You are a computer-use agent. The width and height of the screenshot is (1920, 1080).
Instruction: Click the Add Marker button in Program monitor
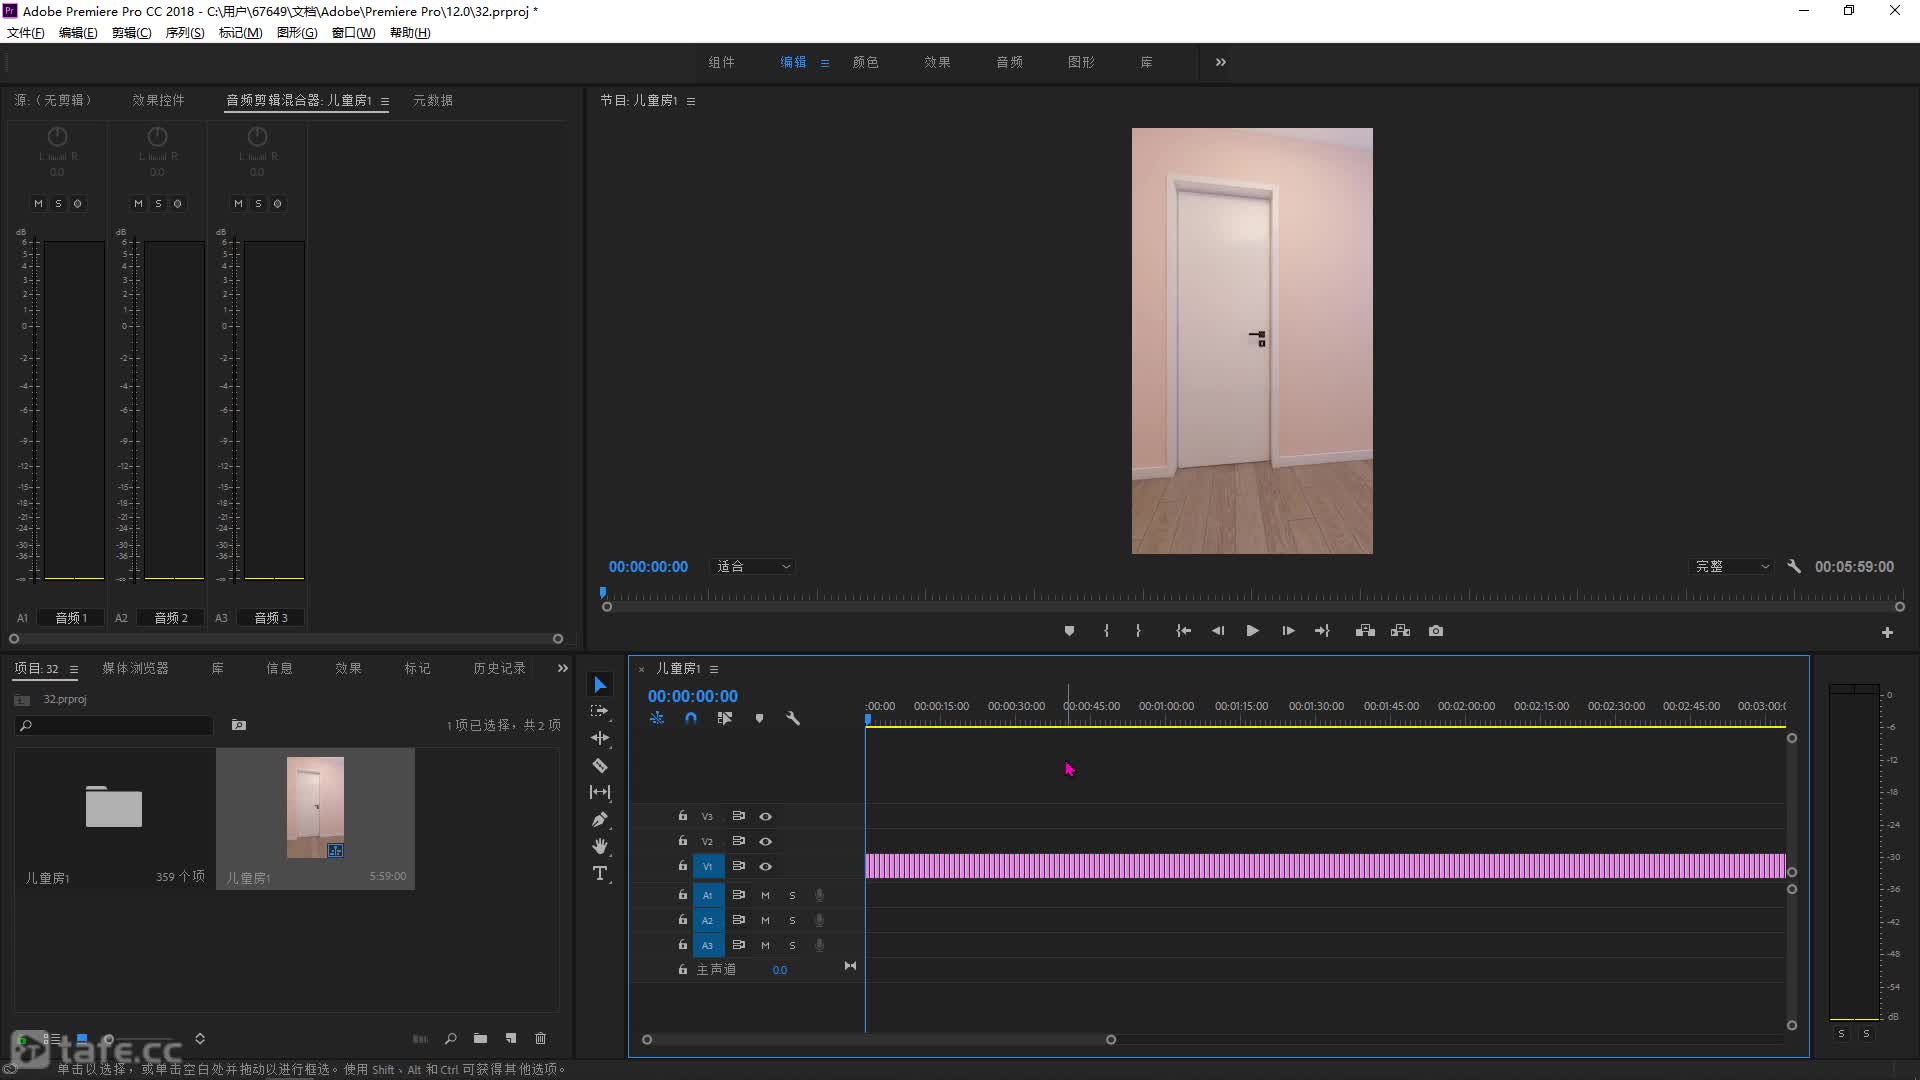point(1069,631)
